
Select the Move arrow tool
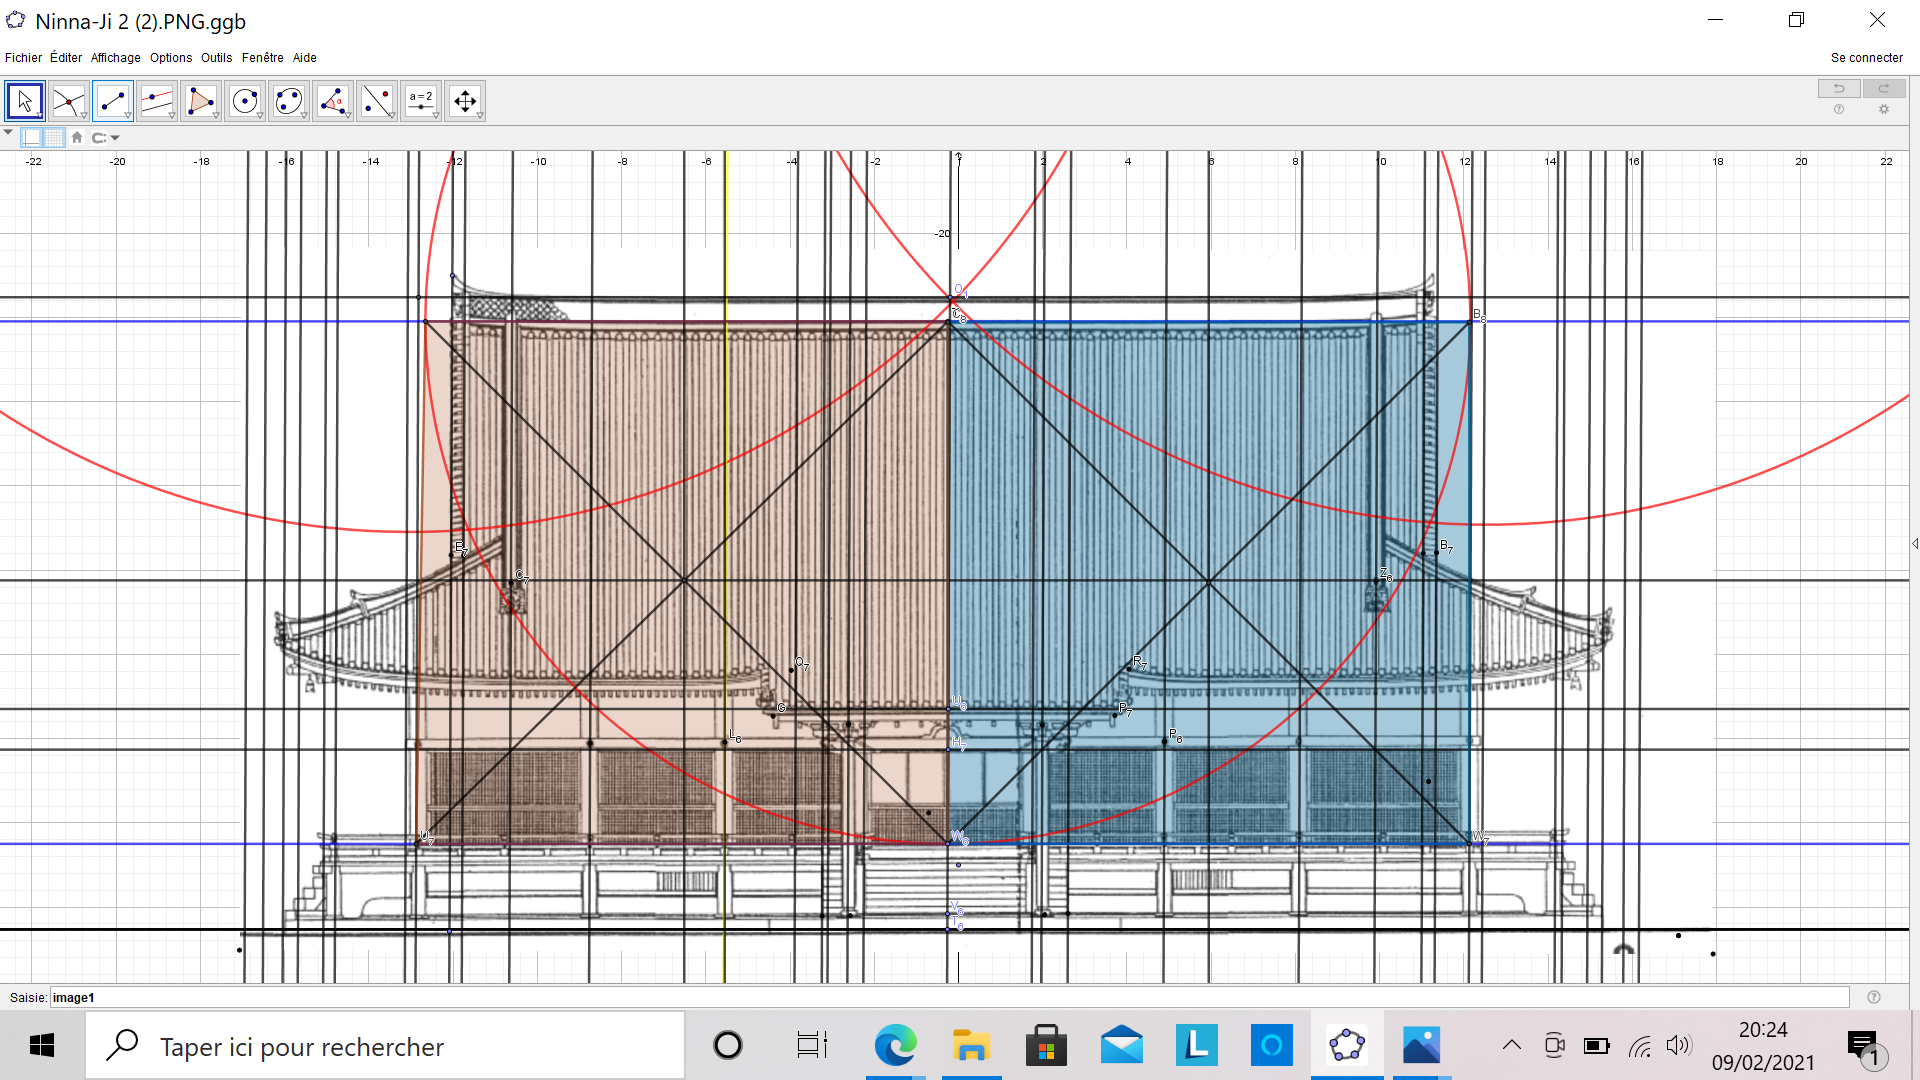point(25,101)
